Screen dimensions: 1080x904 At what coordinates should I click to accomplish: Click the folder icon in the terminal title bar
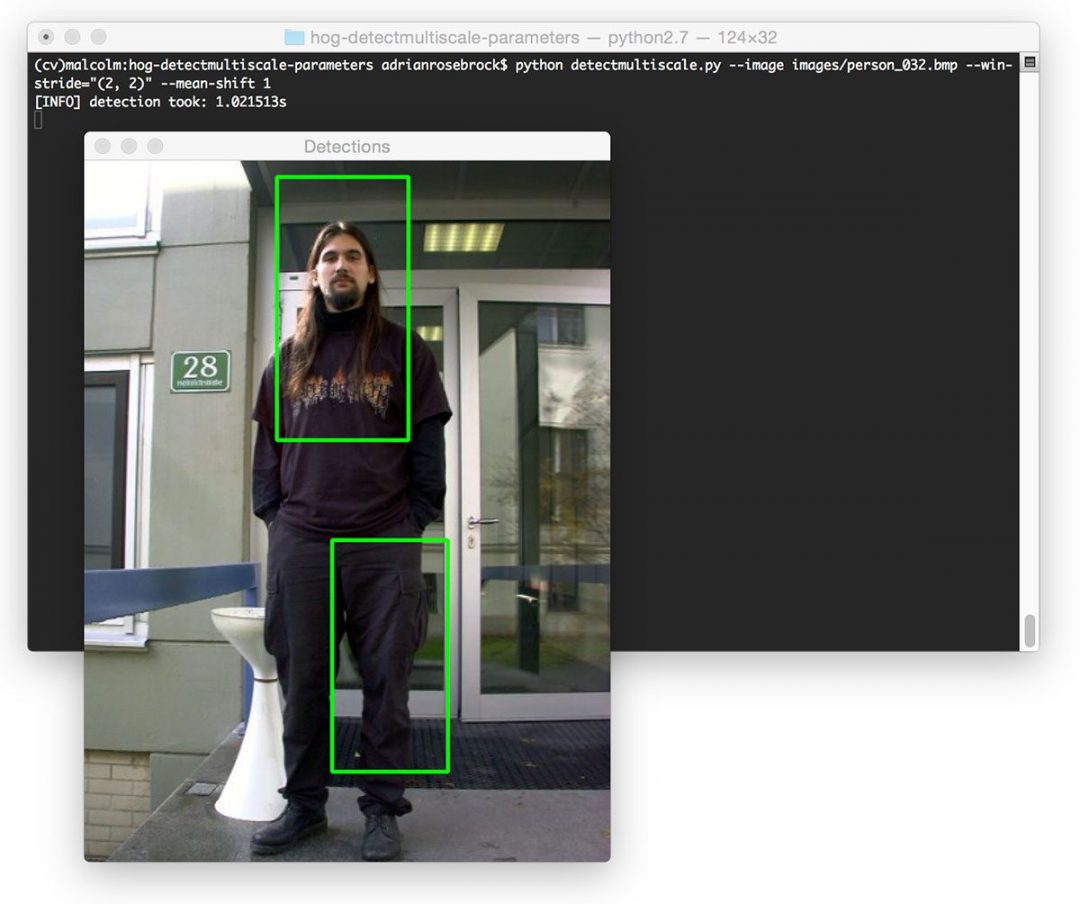click(x=295, y=37)
